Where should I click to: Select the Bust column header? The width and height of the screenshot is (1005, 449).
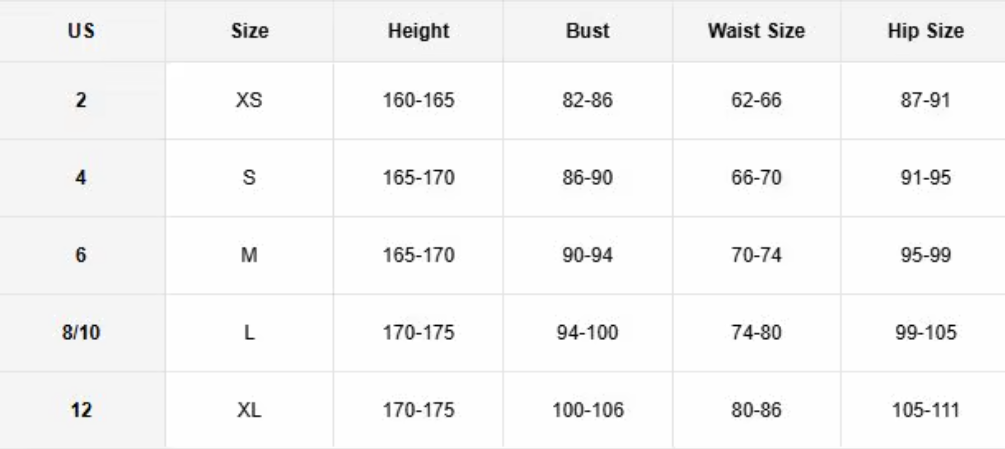point(587,31)
